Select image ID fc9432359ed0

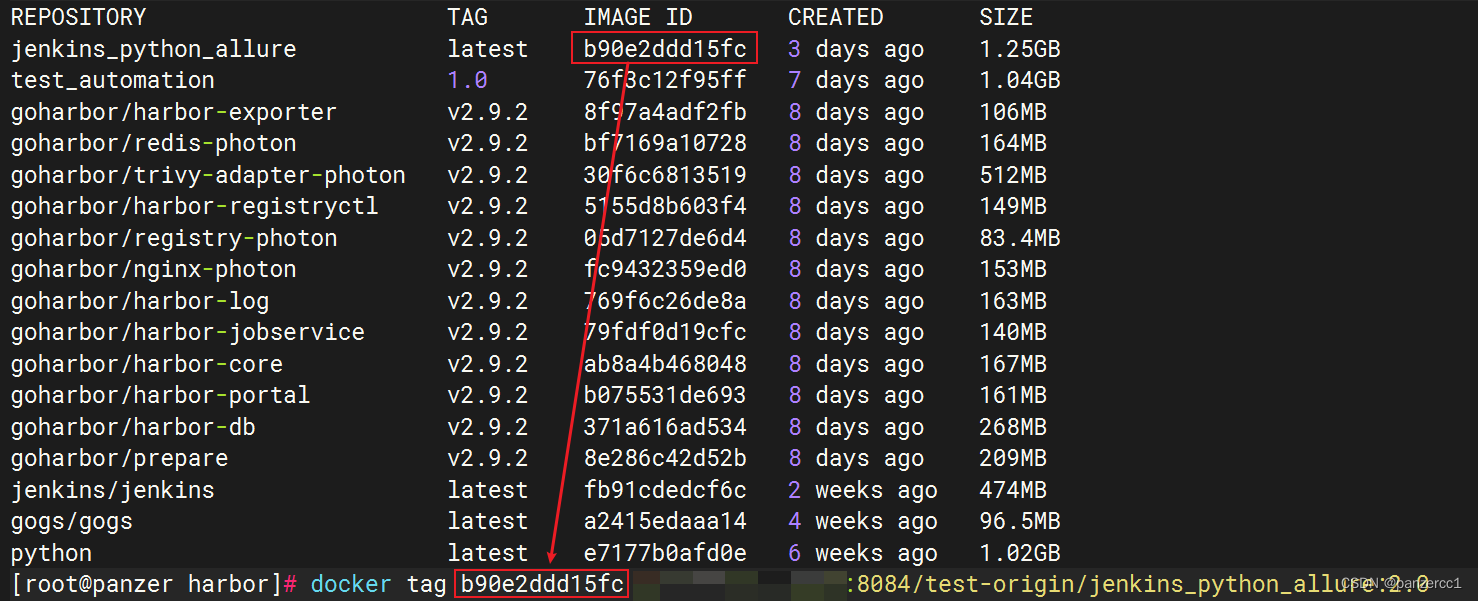coord(665,269)
